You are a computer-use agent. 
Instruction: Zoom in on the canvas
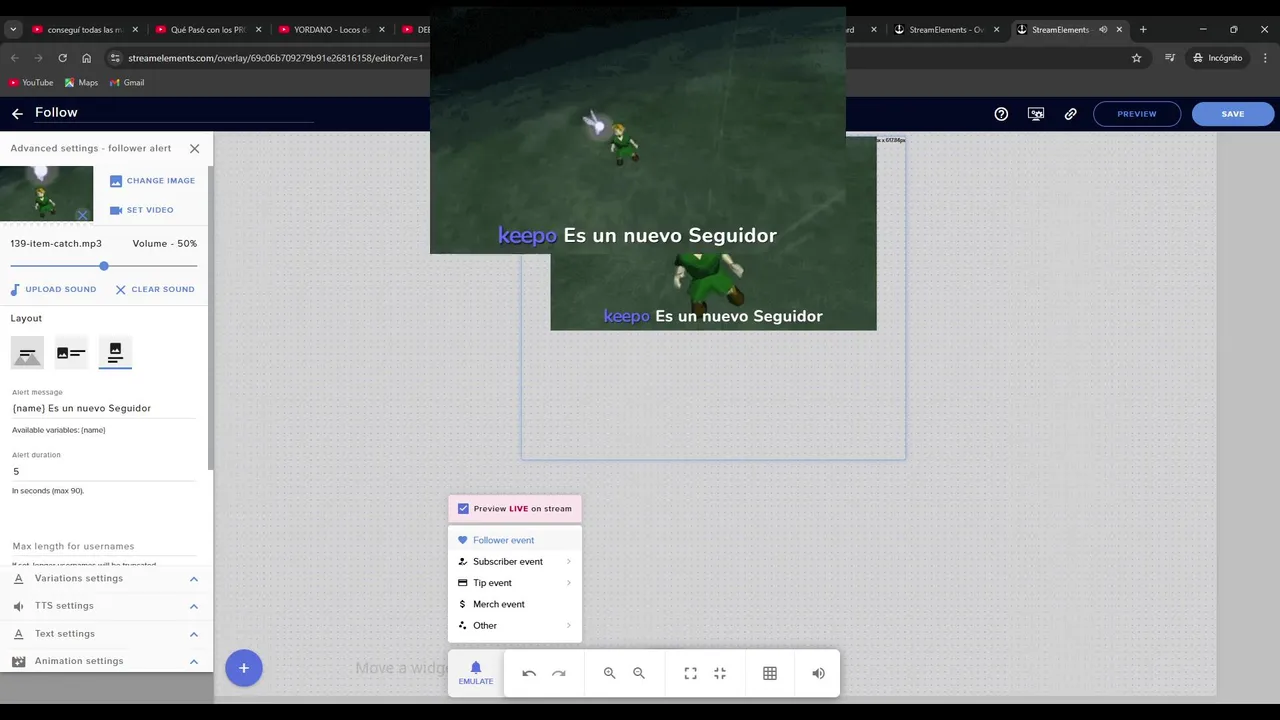(610, 674)
